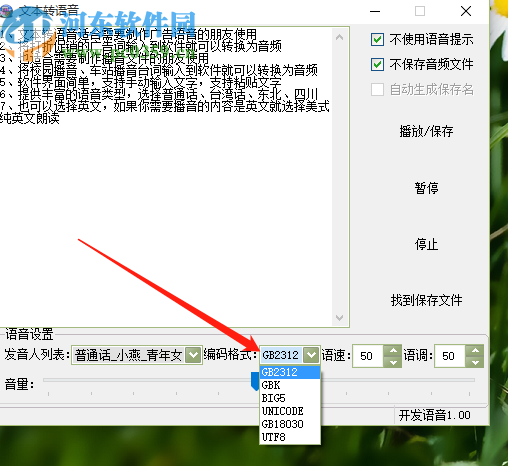Open the 发音人列表 voice dropdown

(193, 355)
